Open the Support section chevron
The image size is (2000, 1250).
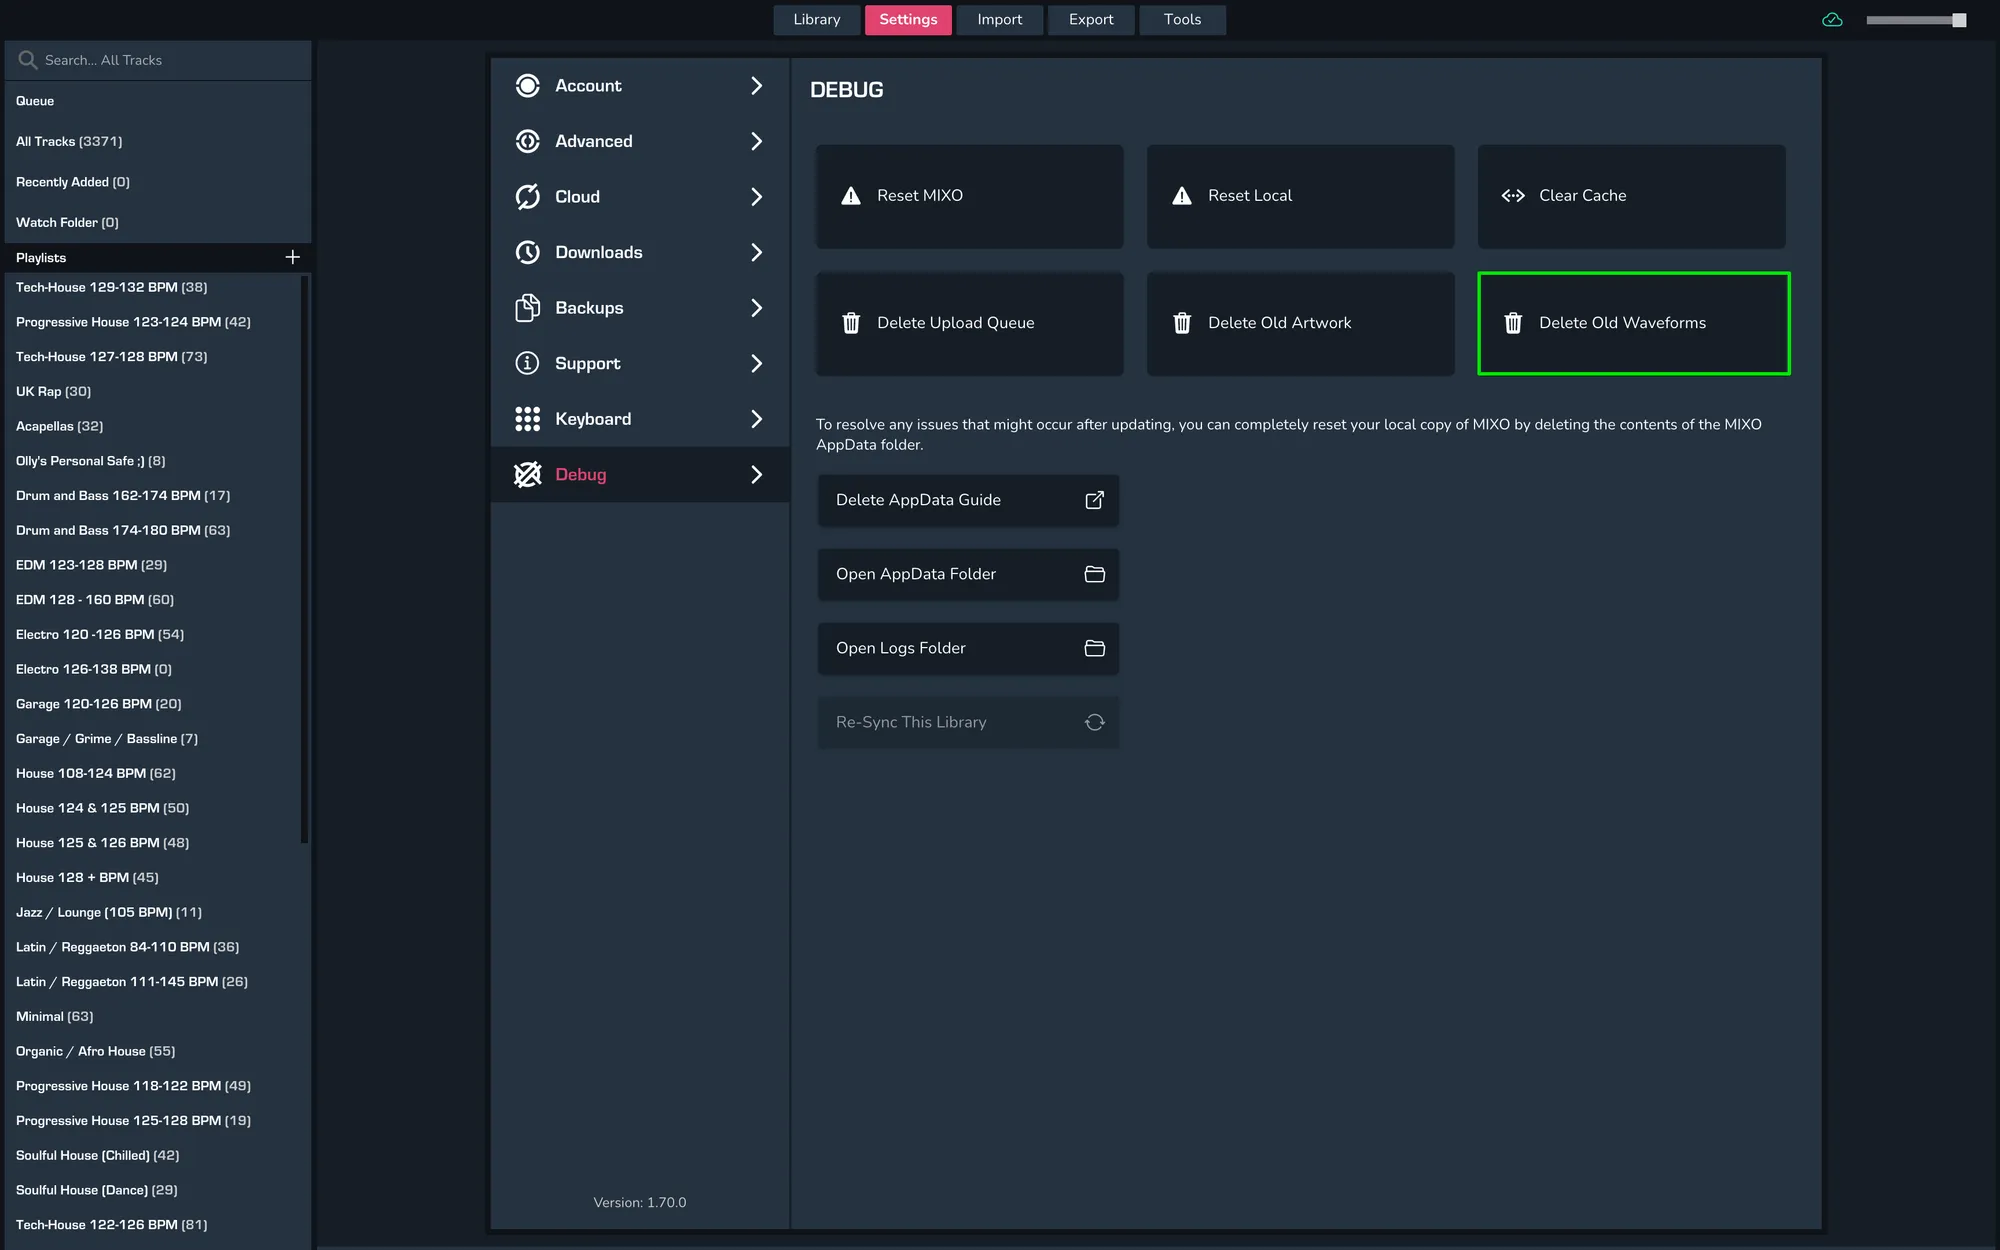tap(757, 363)
